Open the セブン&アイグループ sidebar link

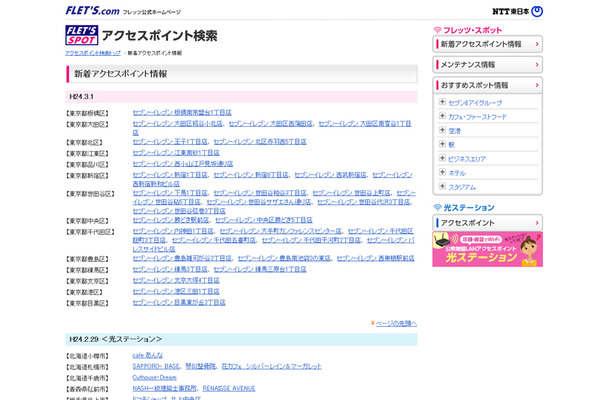coord(475,103)
